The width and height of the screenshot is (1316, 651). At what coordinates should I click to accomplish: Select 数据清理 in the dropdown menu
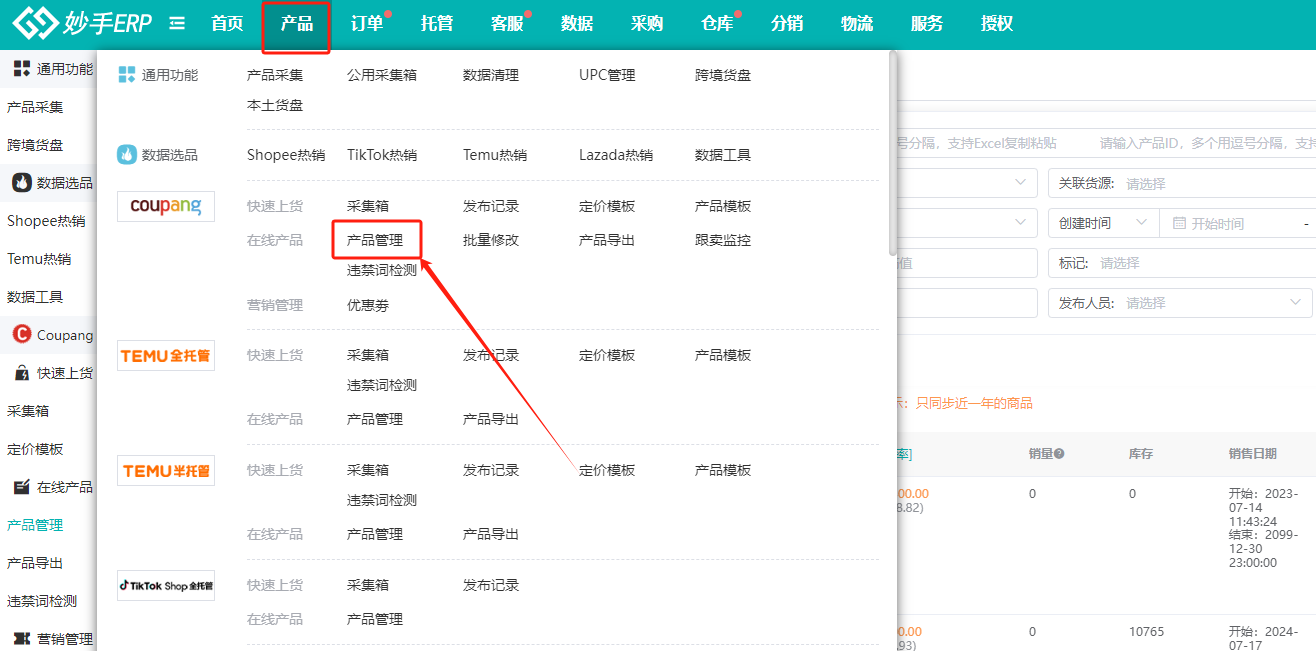[x=491, y=75]
